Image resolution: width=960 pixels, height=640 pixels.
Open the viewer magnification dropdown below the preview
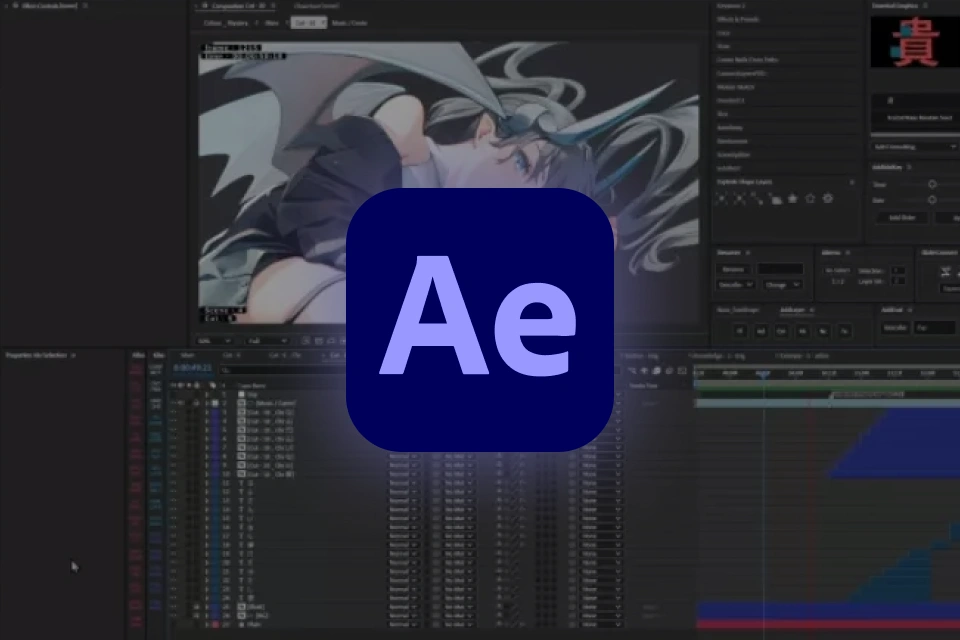[x=214, y=341]
